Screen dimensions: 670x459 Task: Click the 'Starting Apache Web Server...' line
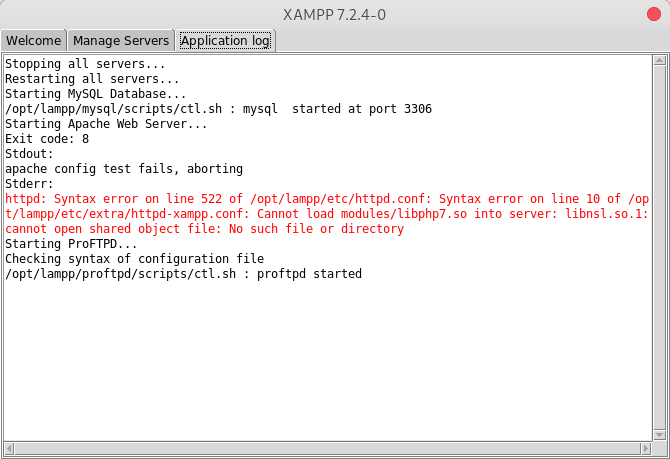106,124
